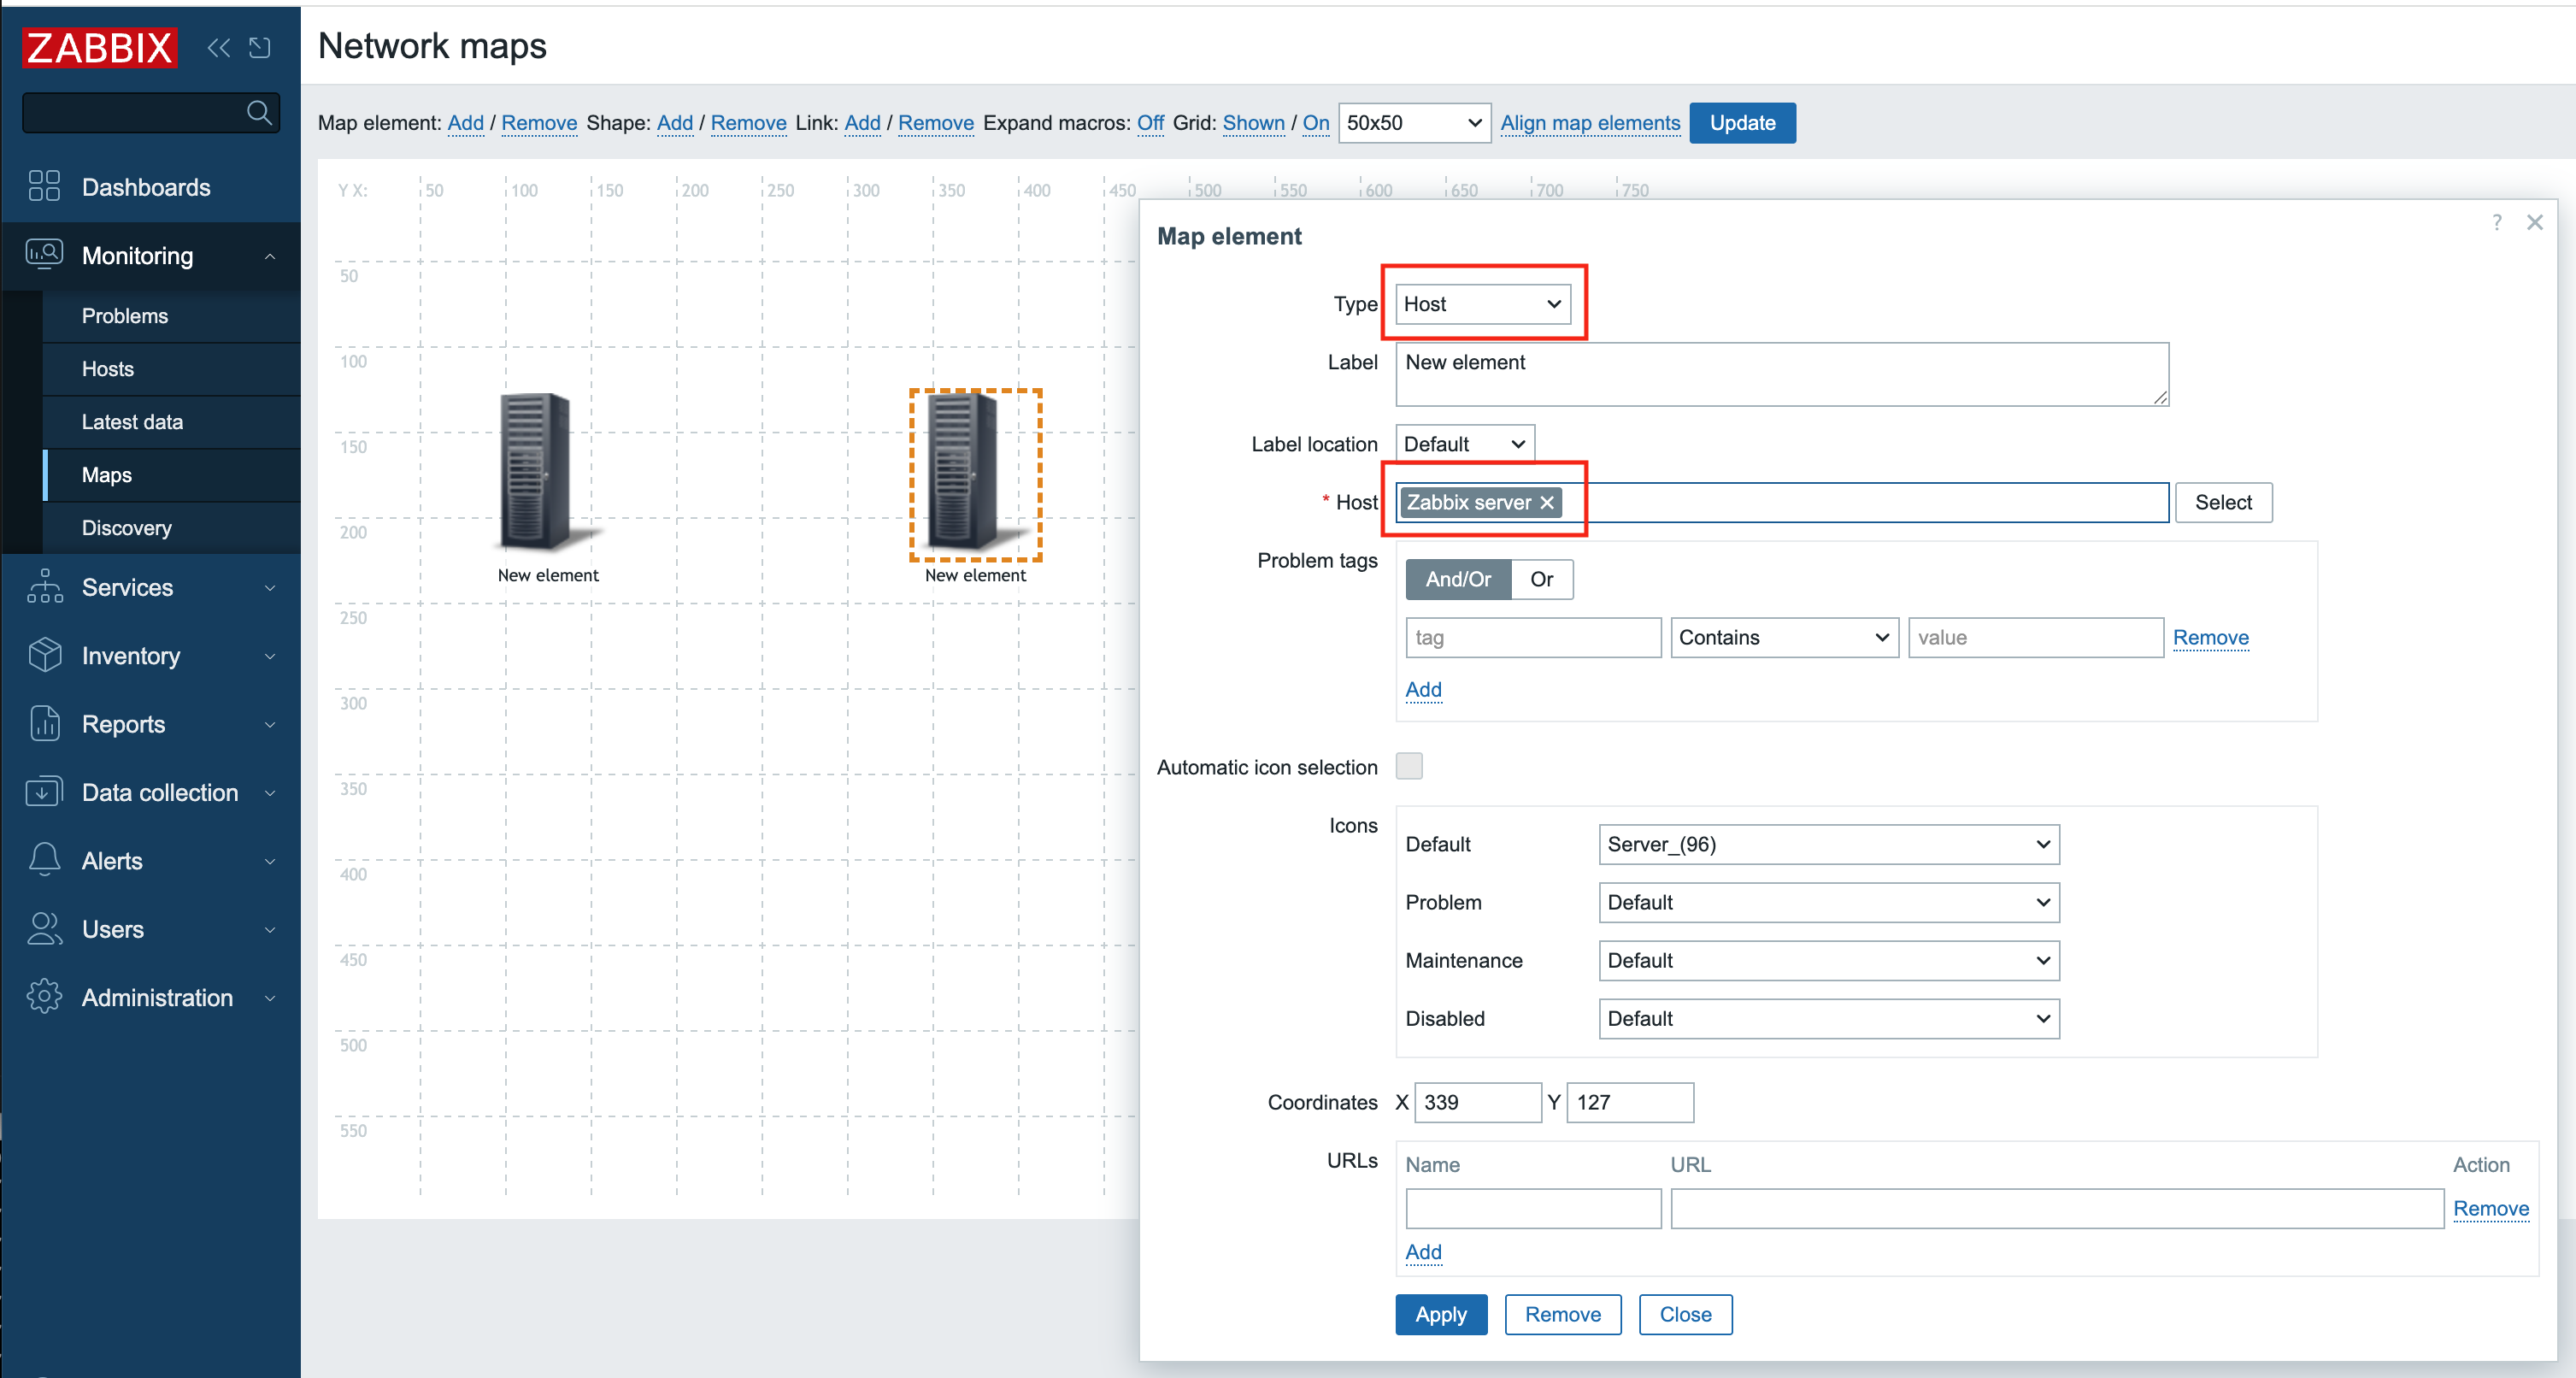This screenshot has height=1378, width=2576.
Task: Click the URL Name input field
Action: click(1533, 1208)
